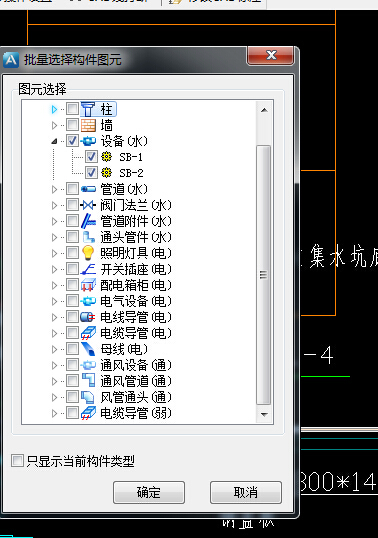378x538 pixels.
Task: Uncheck the SB-2 checkbox
Action: point(91,173)
